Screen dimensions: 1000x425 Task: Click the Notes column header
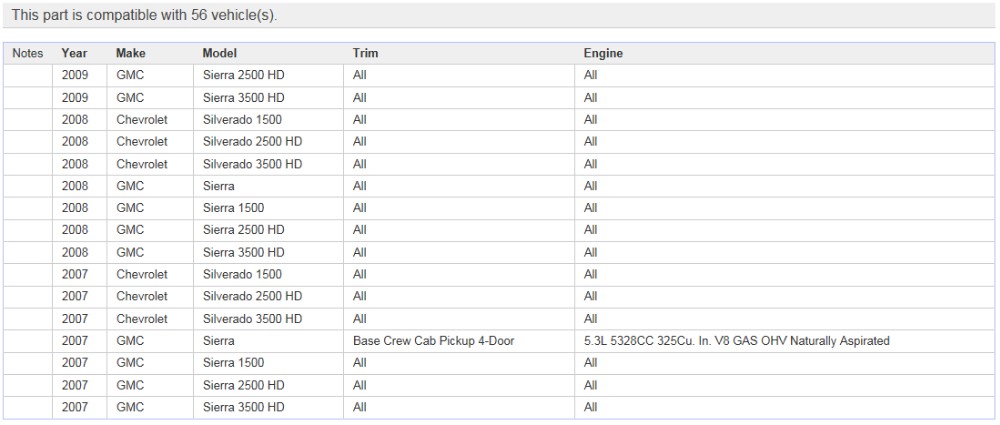(x=28, y=53)
